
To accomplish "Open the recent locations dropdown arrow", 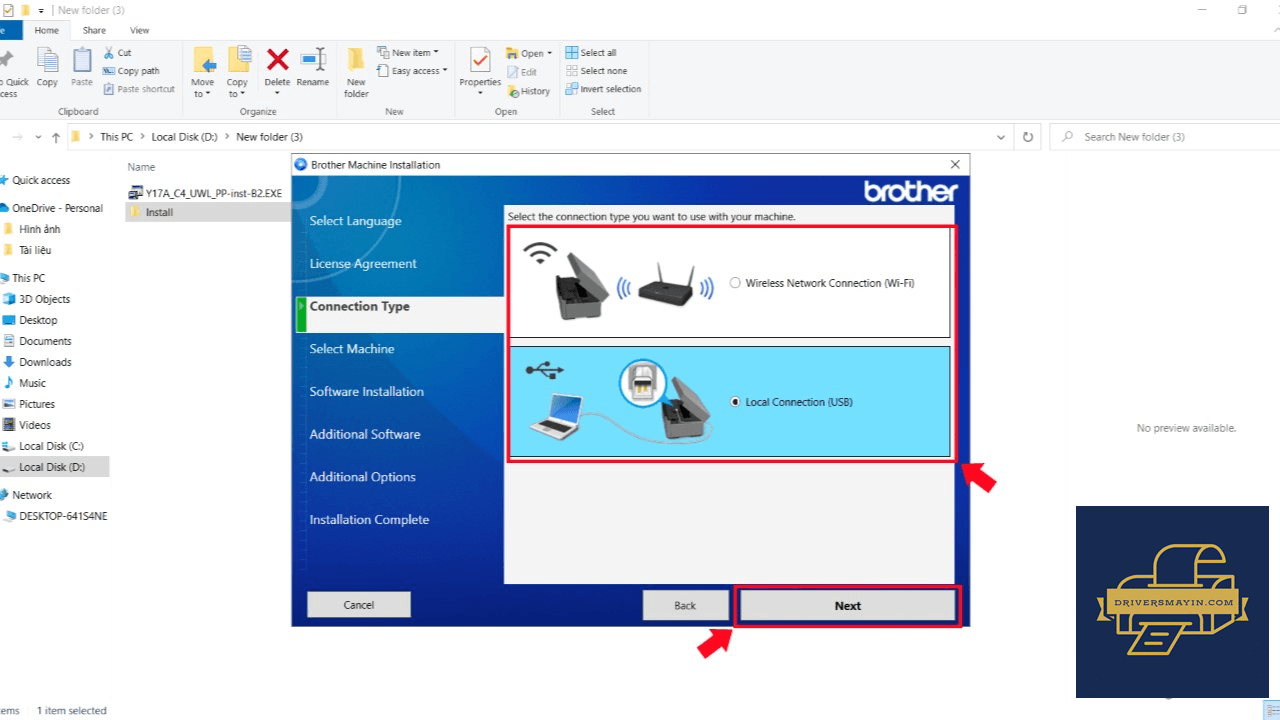I will pos(39,137).
